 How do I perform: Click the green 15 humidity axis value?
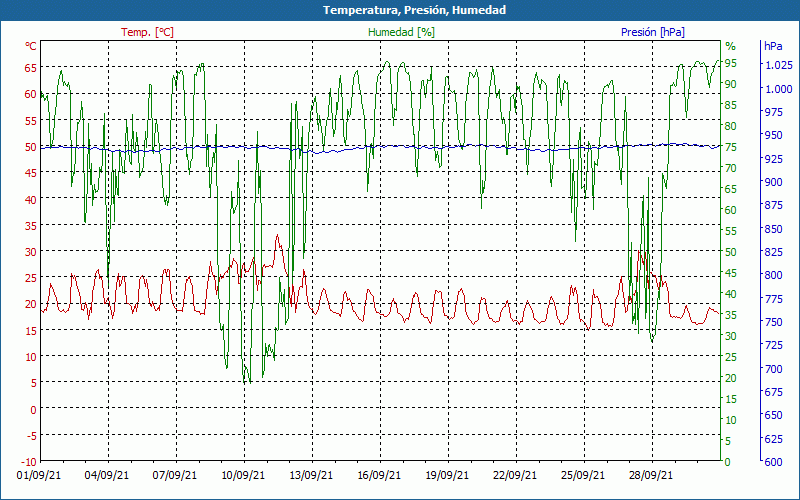coord(730,399)
